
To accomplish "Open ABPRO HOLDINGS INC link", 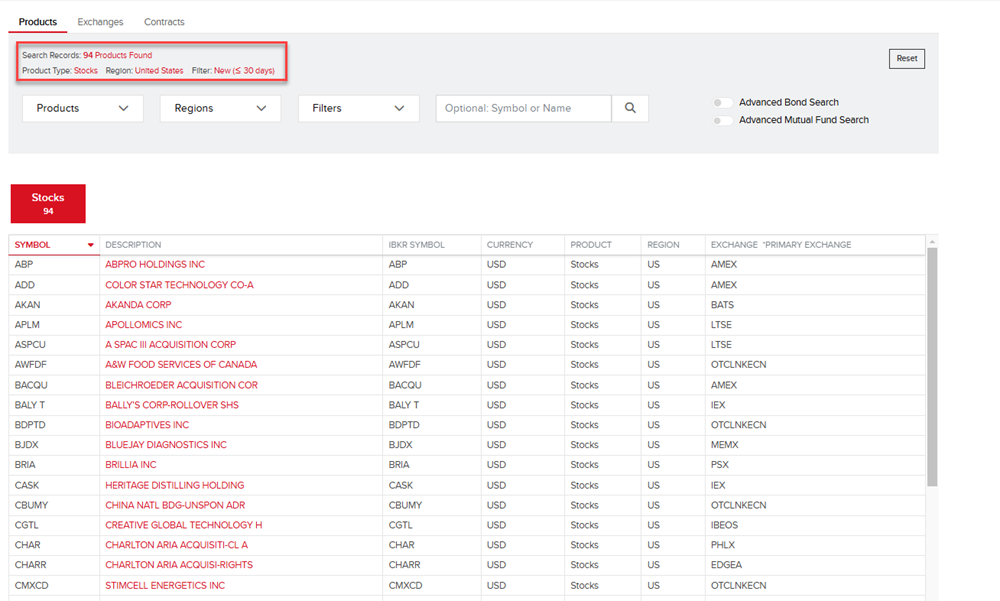I will (155, 265).
